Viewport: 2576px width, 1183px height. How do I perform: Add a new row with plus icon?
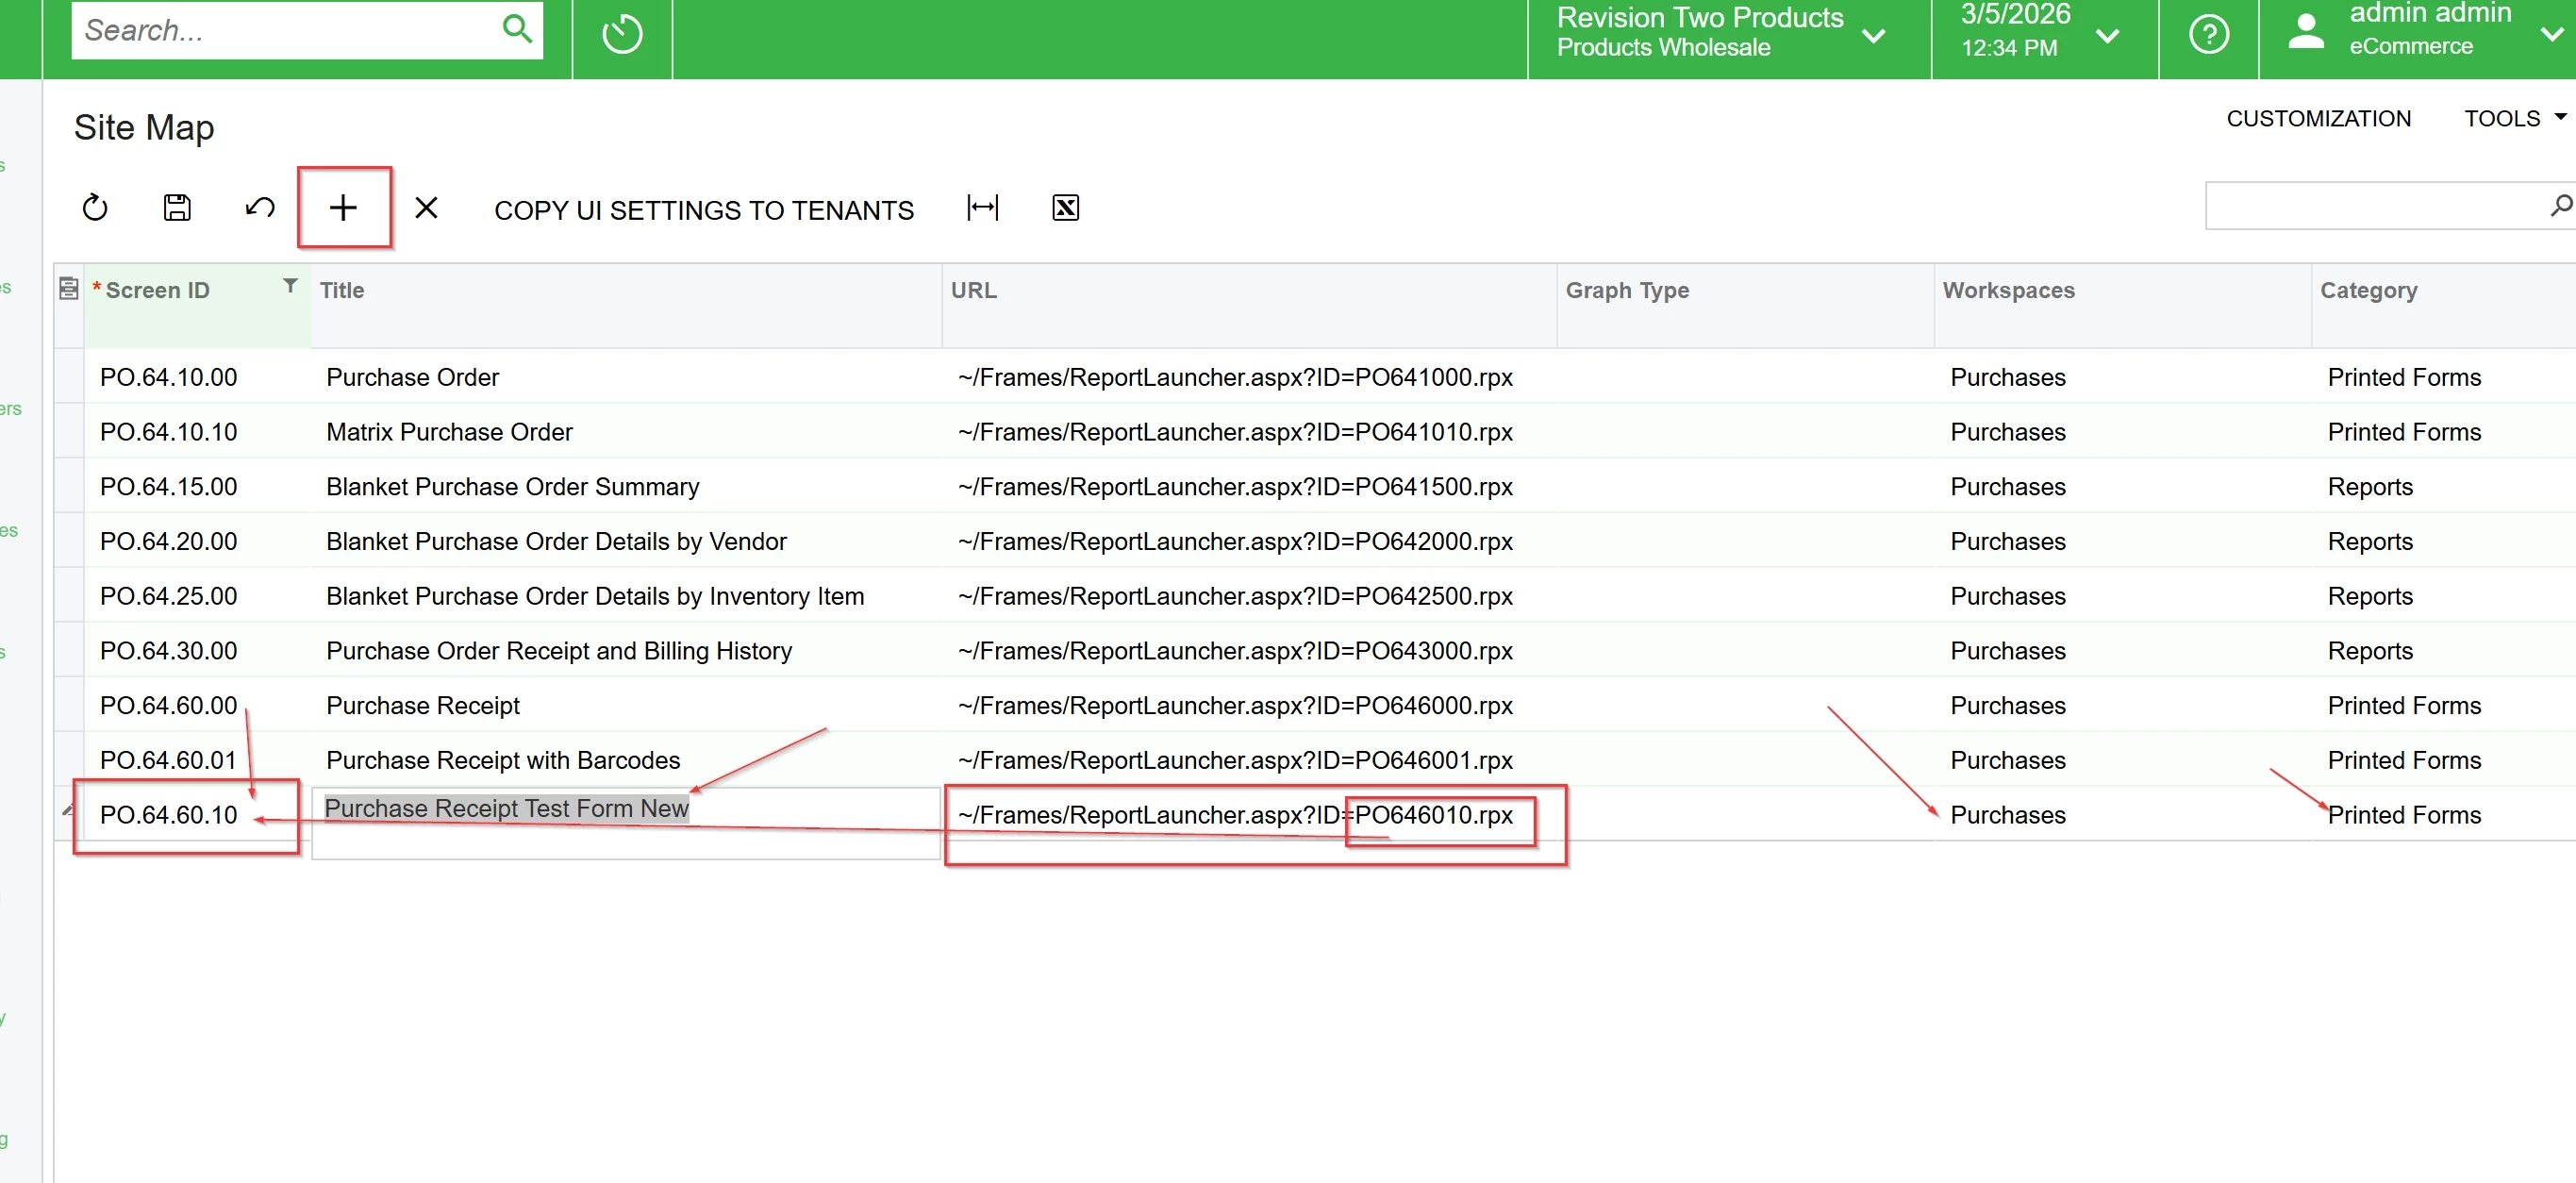pos(343,208)
